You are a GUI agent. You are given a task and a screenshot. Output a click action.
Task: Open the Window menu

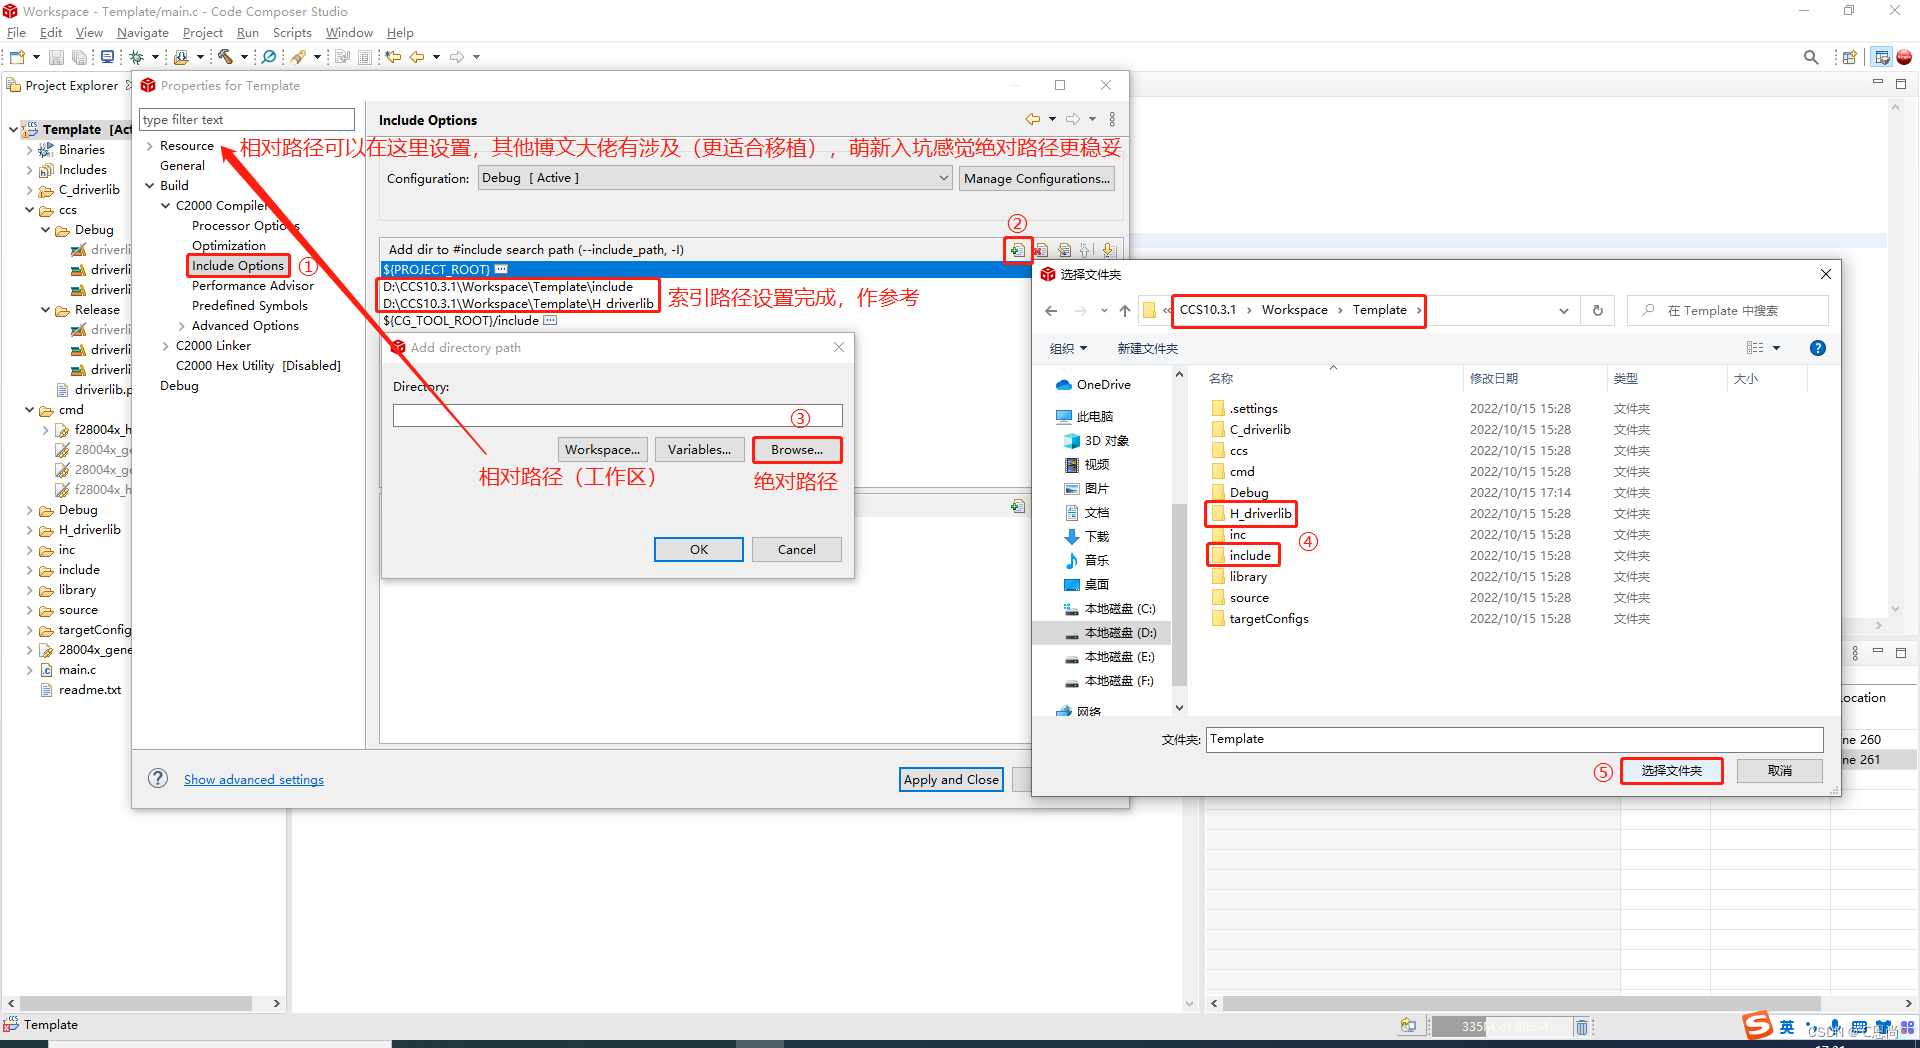pos(349,33)
